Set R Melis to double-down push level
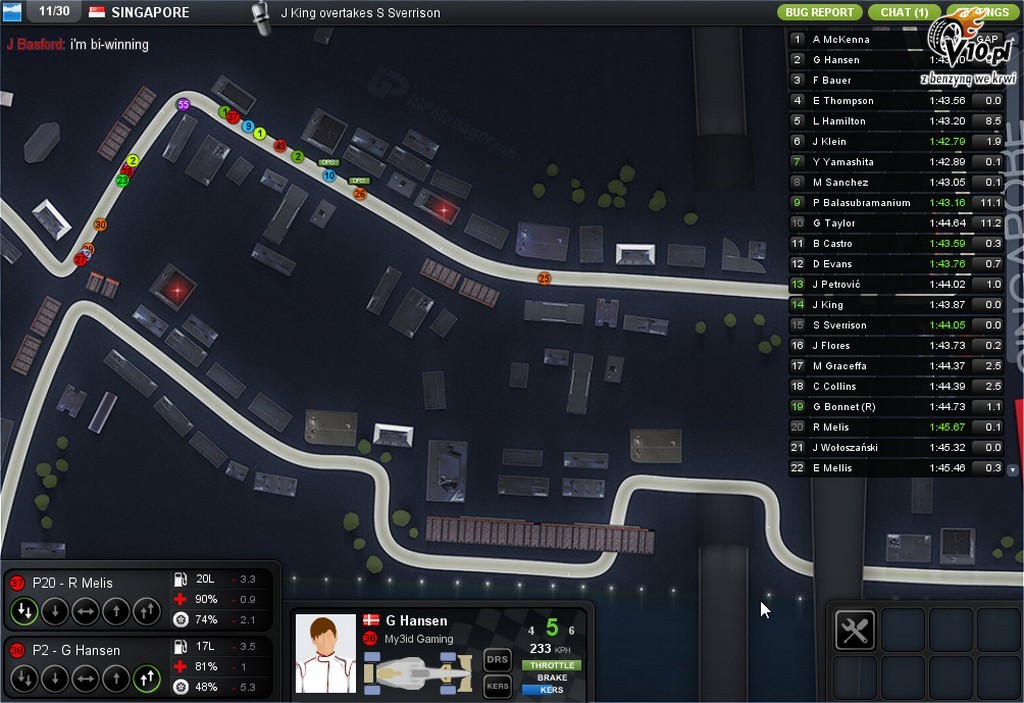Screen dimensions: 1024x703 pyautogui.click(x=24, y=611)
